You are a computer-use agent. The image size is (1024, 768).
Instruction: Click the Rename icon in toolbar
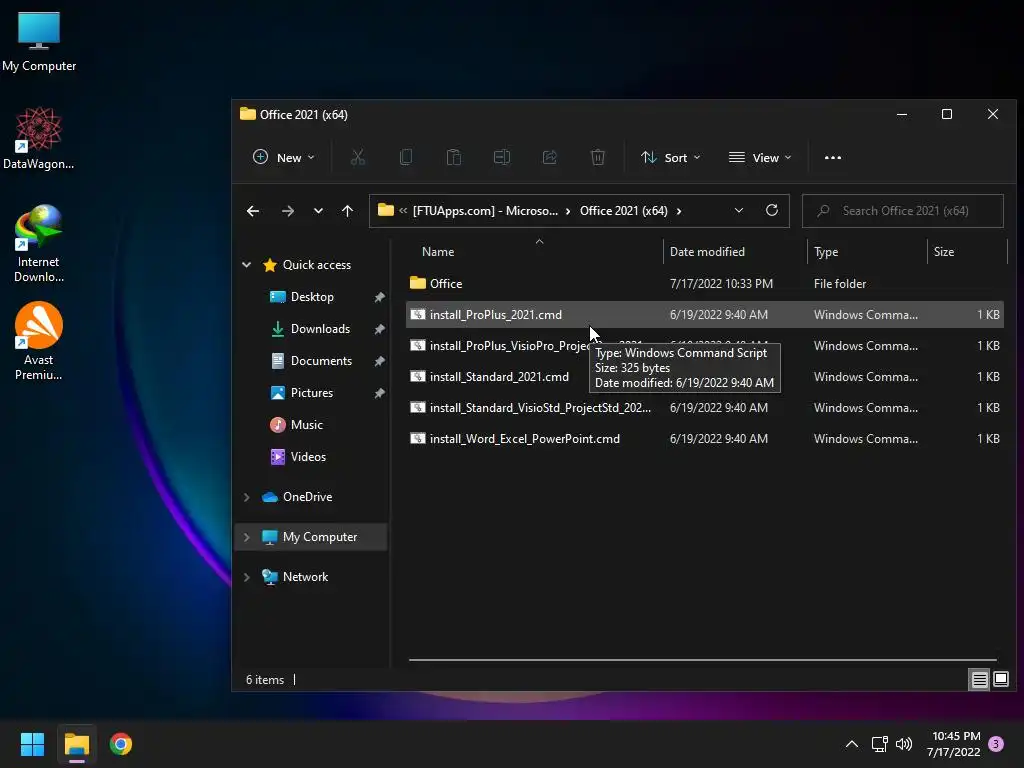[x=502, y=157]
